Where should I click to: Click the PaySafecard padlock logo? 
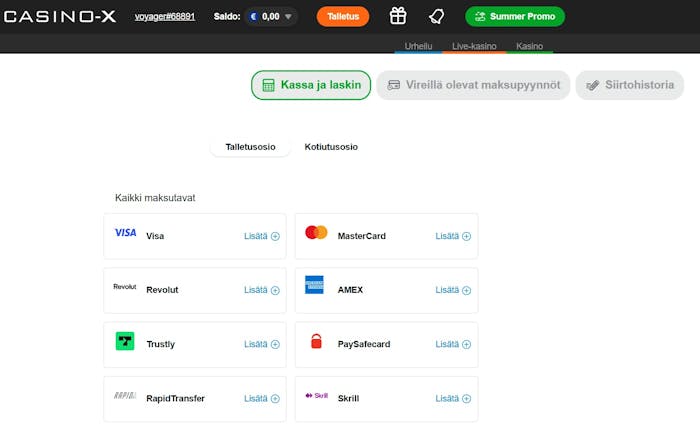[316, 341]
